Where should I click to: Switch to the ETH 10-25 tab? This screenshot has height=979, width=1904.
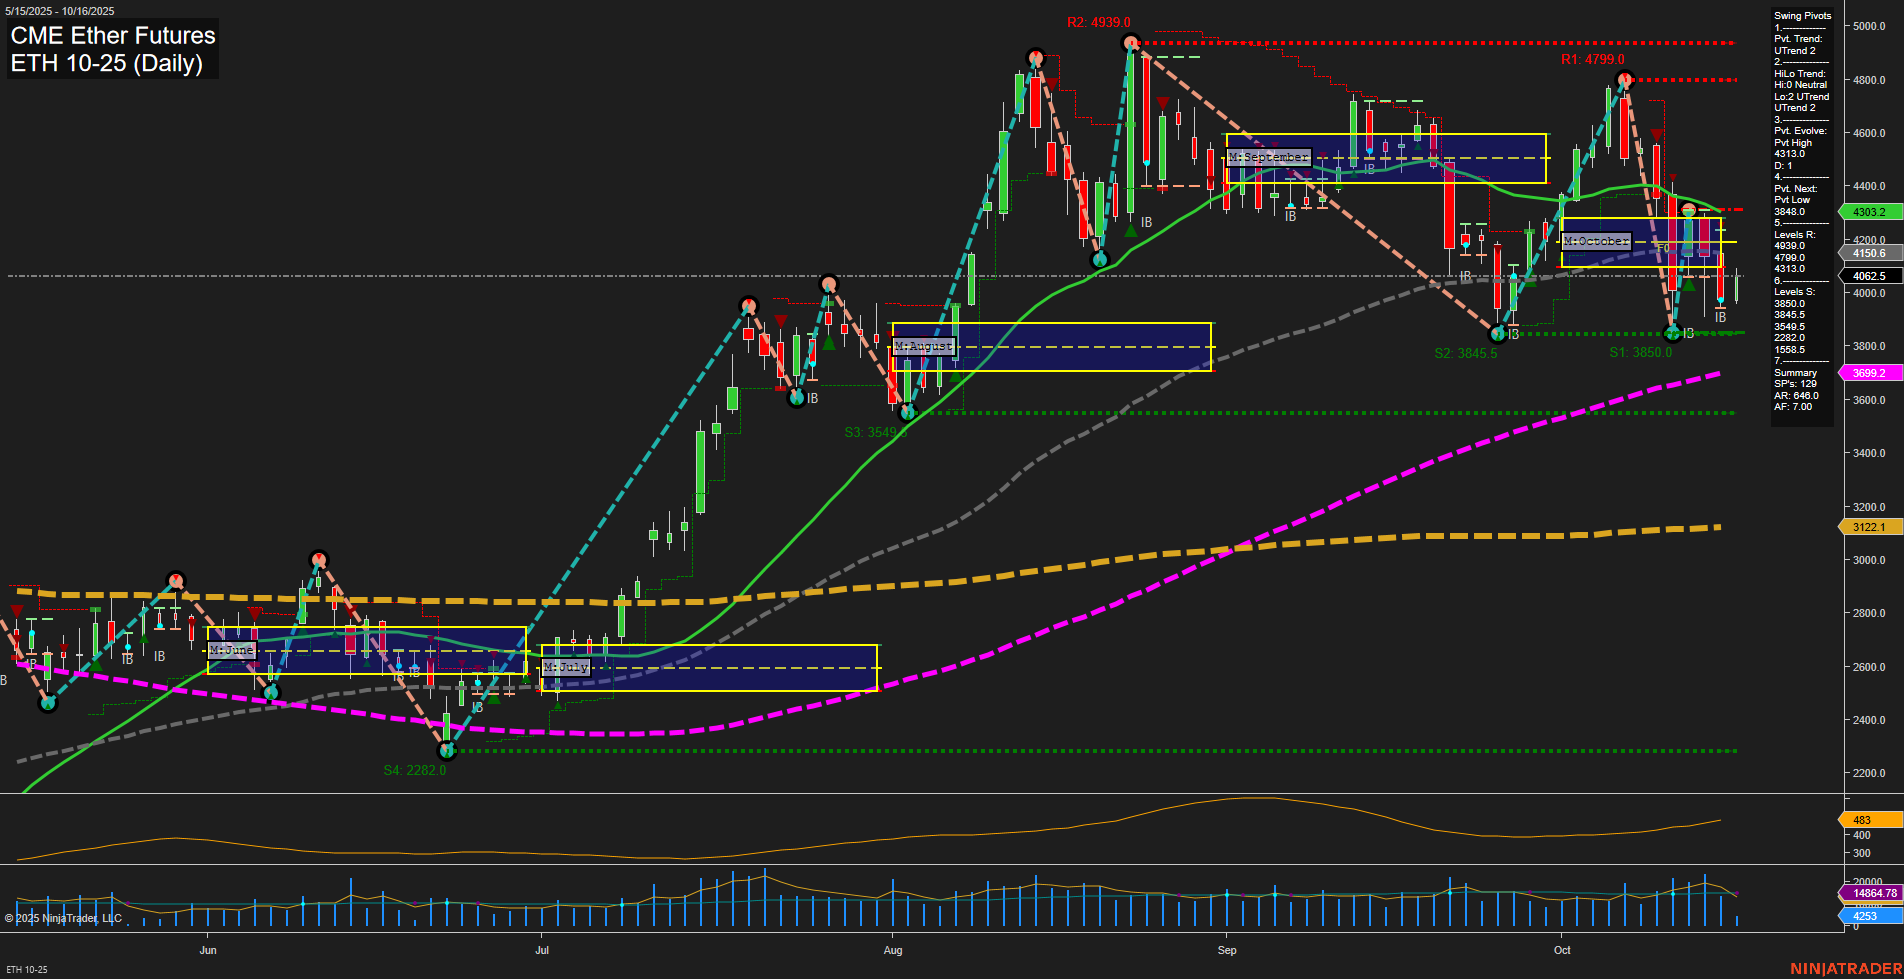coord(25,968)
